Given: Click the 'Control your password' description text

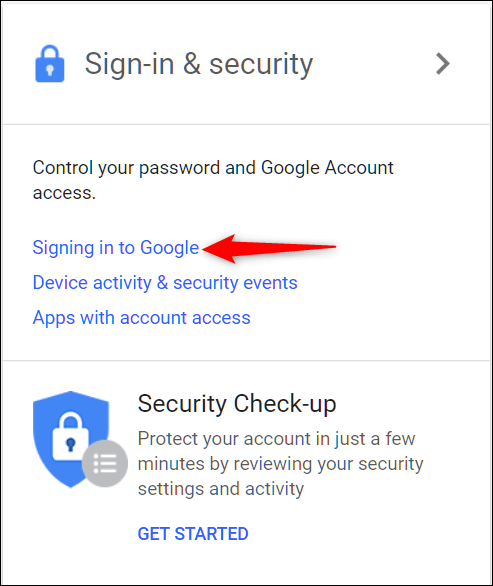Looking at the screenshot, I should (x=213, y=180).
